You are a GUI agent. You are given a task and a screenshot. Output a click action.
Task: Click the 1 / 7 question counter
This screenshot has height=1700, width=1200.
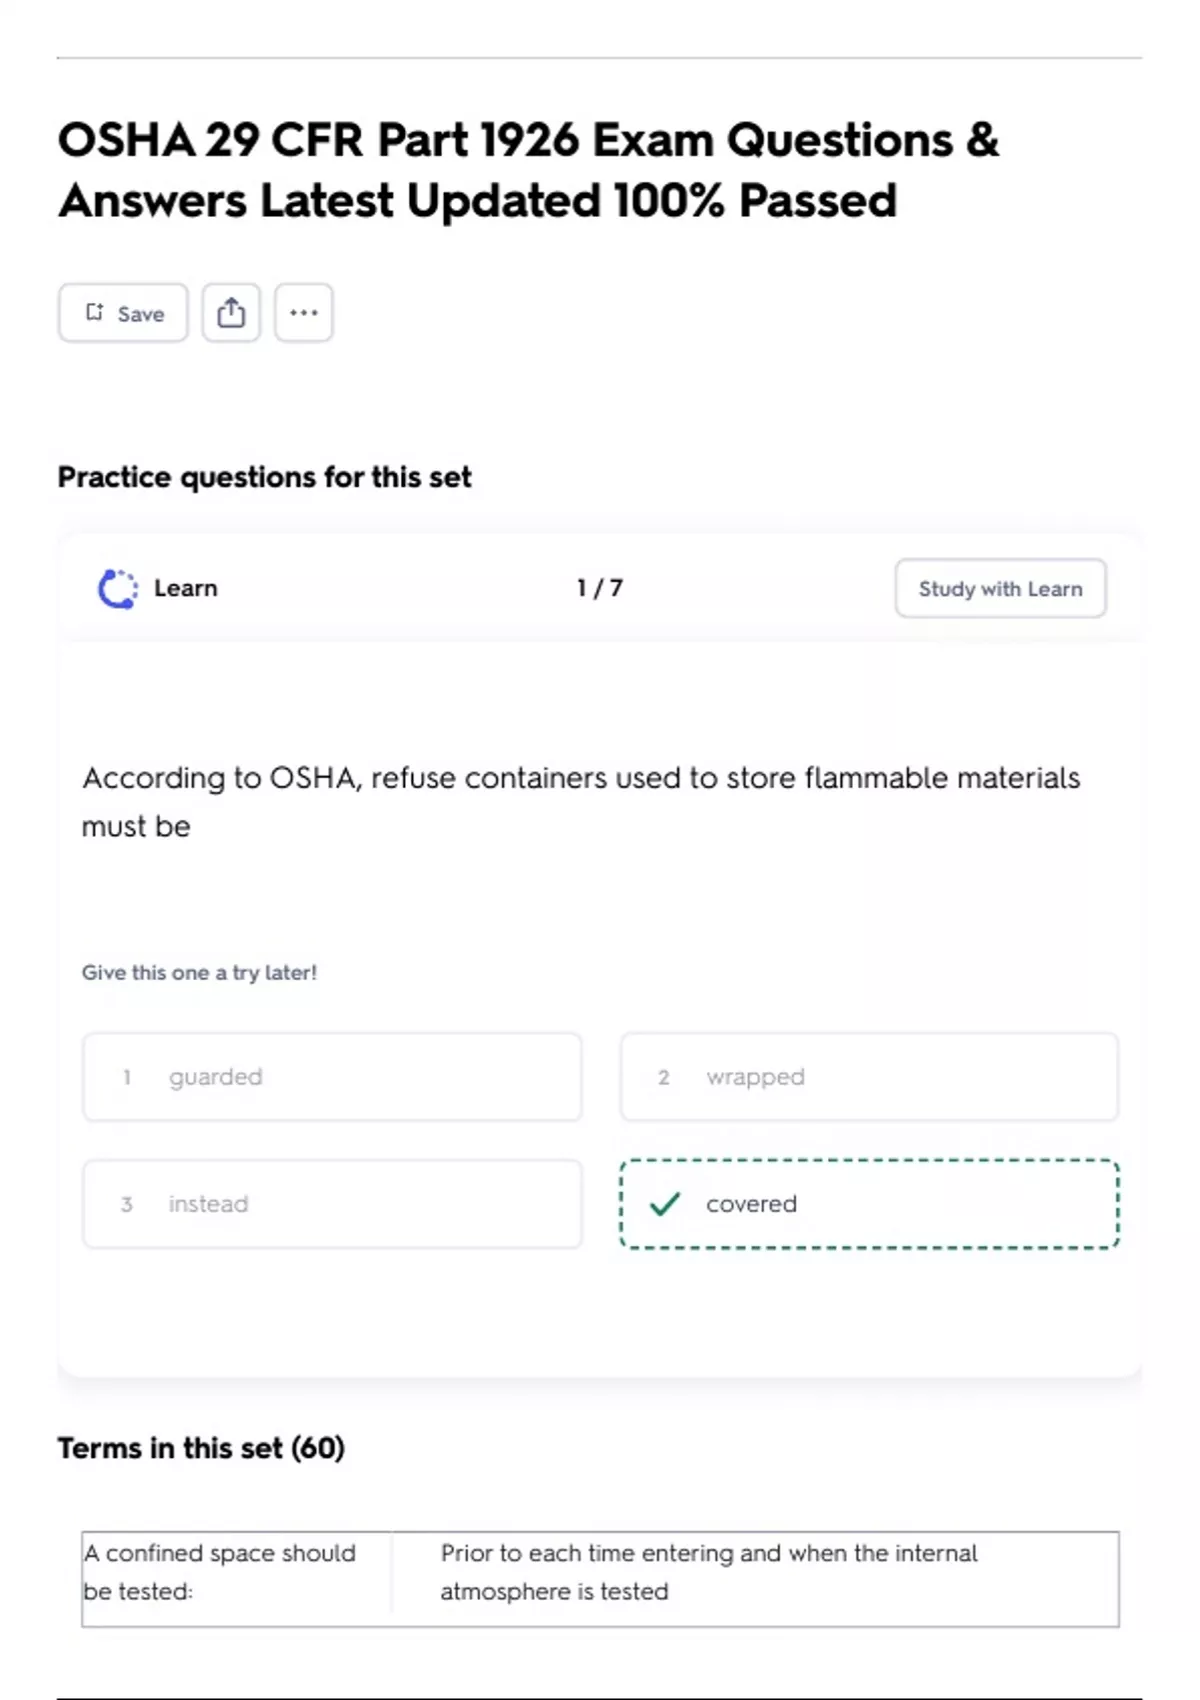[600, 588]
